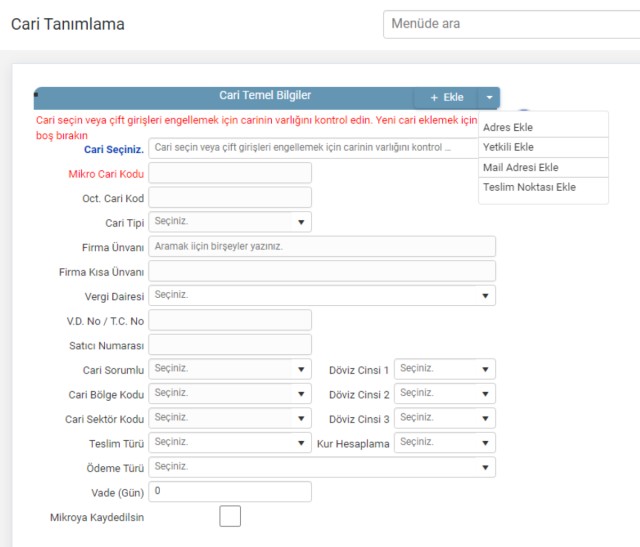The width and height of the screenshot is (640, 547).
Task: Click the Firma Ünvanı input field
Action: 322,246
